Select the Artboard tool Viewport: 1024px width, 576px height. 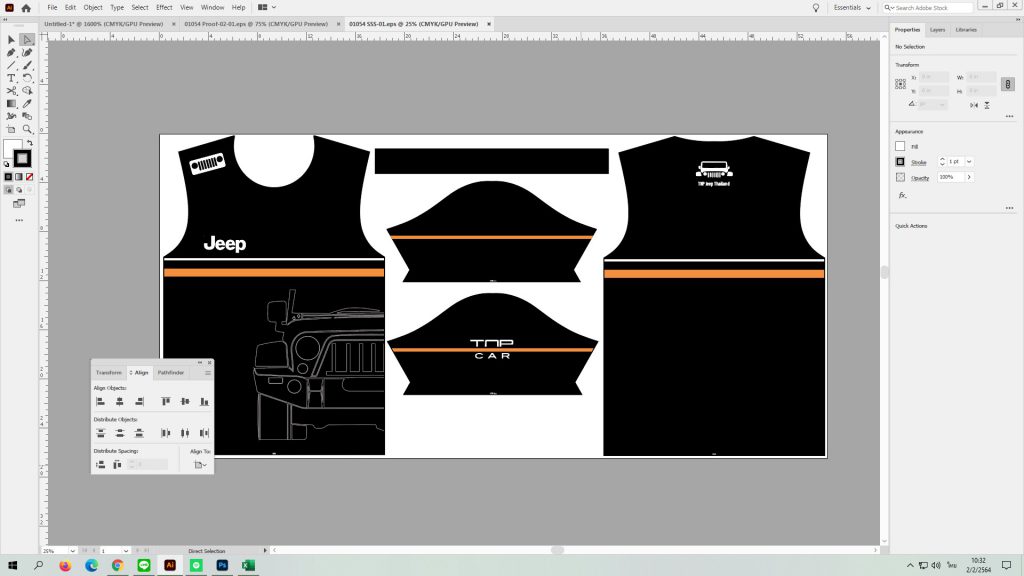11,129
